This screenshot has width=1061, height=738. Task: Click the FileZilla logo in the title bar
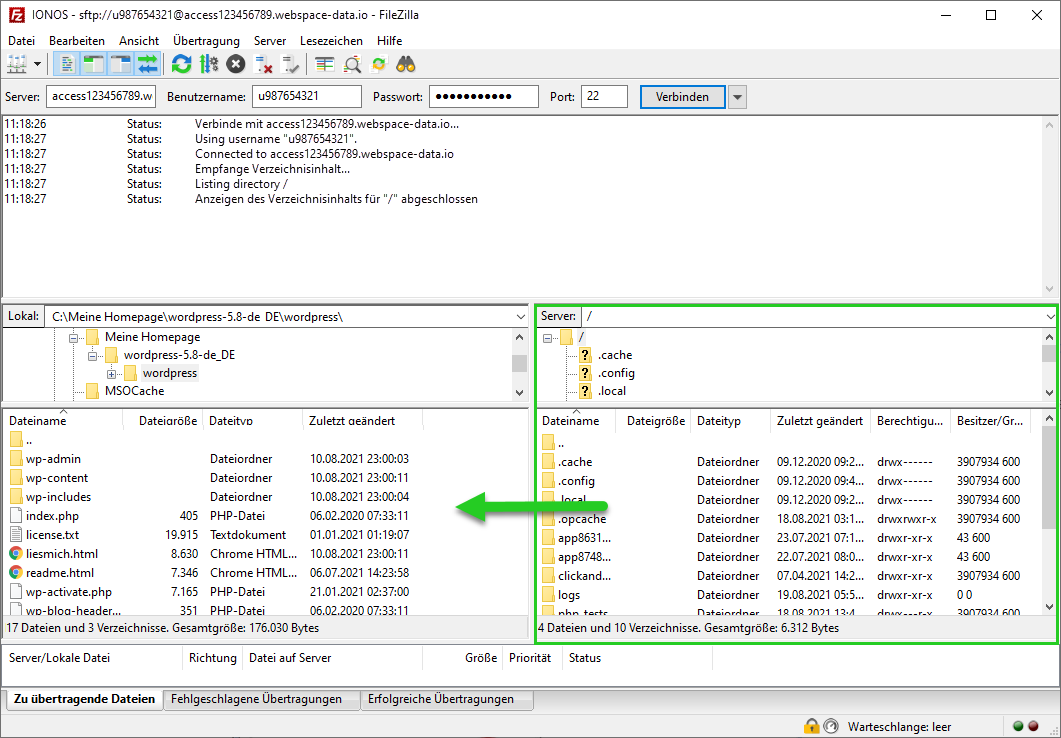click(17, 15)
